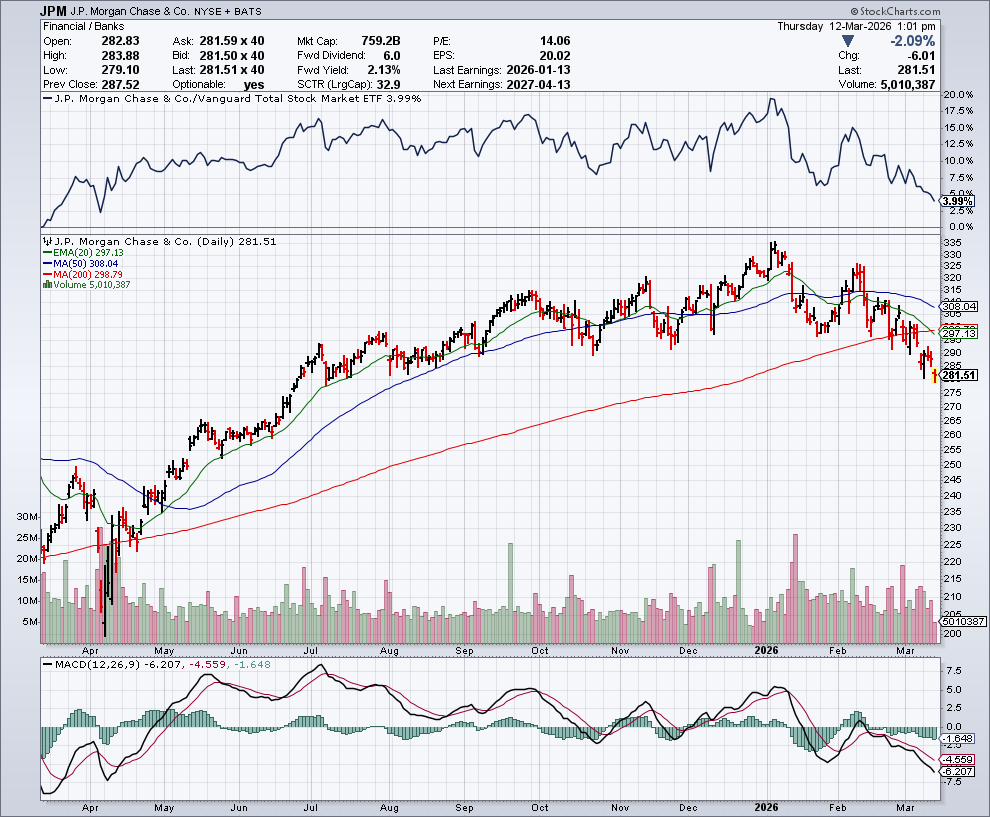The width and height of the screenshot is (990, 817).
Task: Click the yellow-highlighted latest price bar
Action: click(x=935, y=376)
